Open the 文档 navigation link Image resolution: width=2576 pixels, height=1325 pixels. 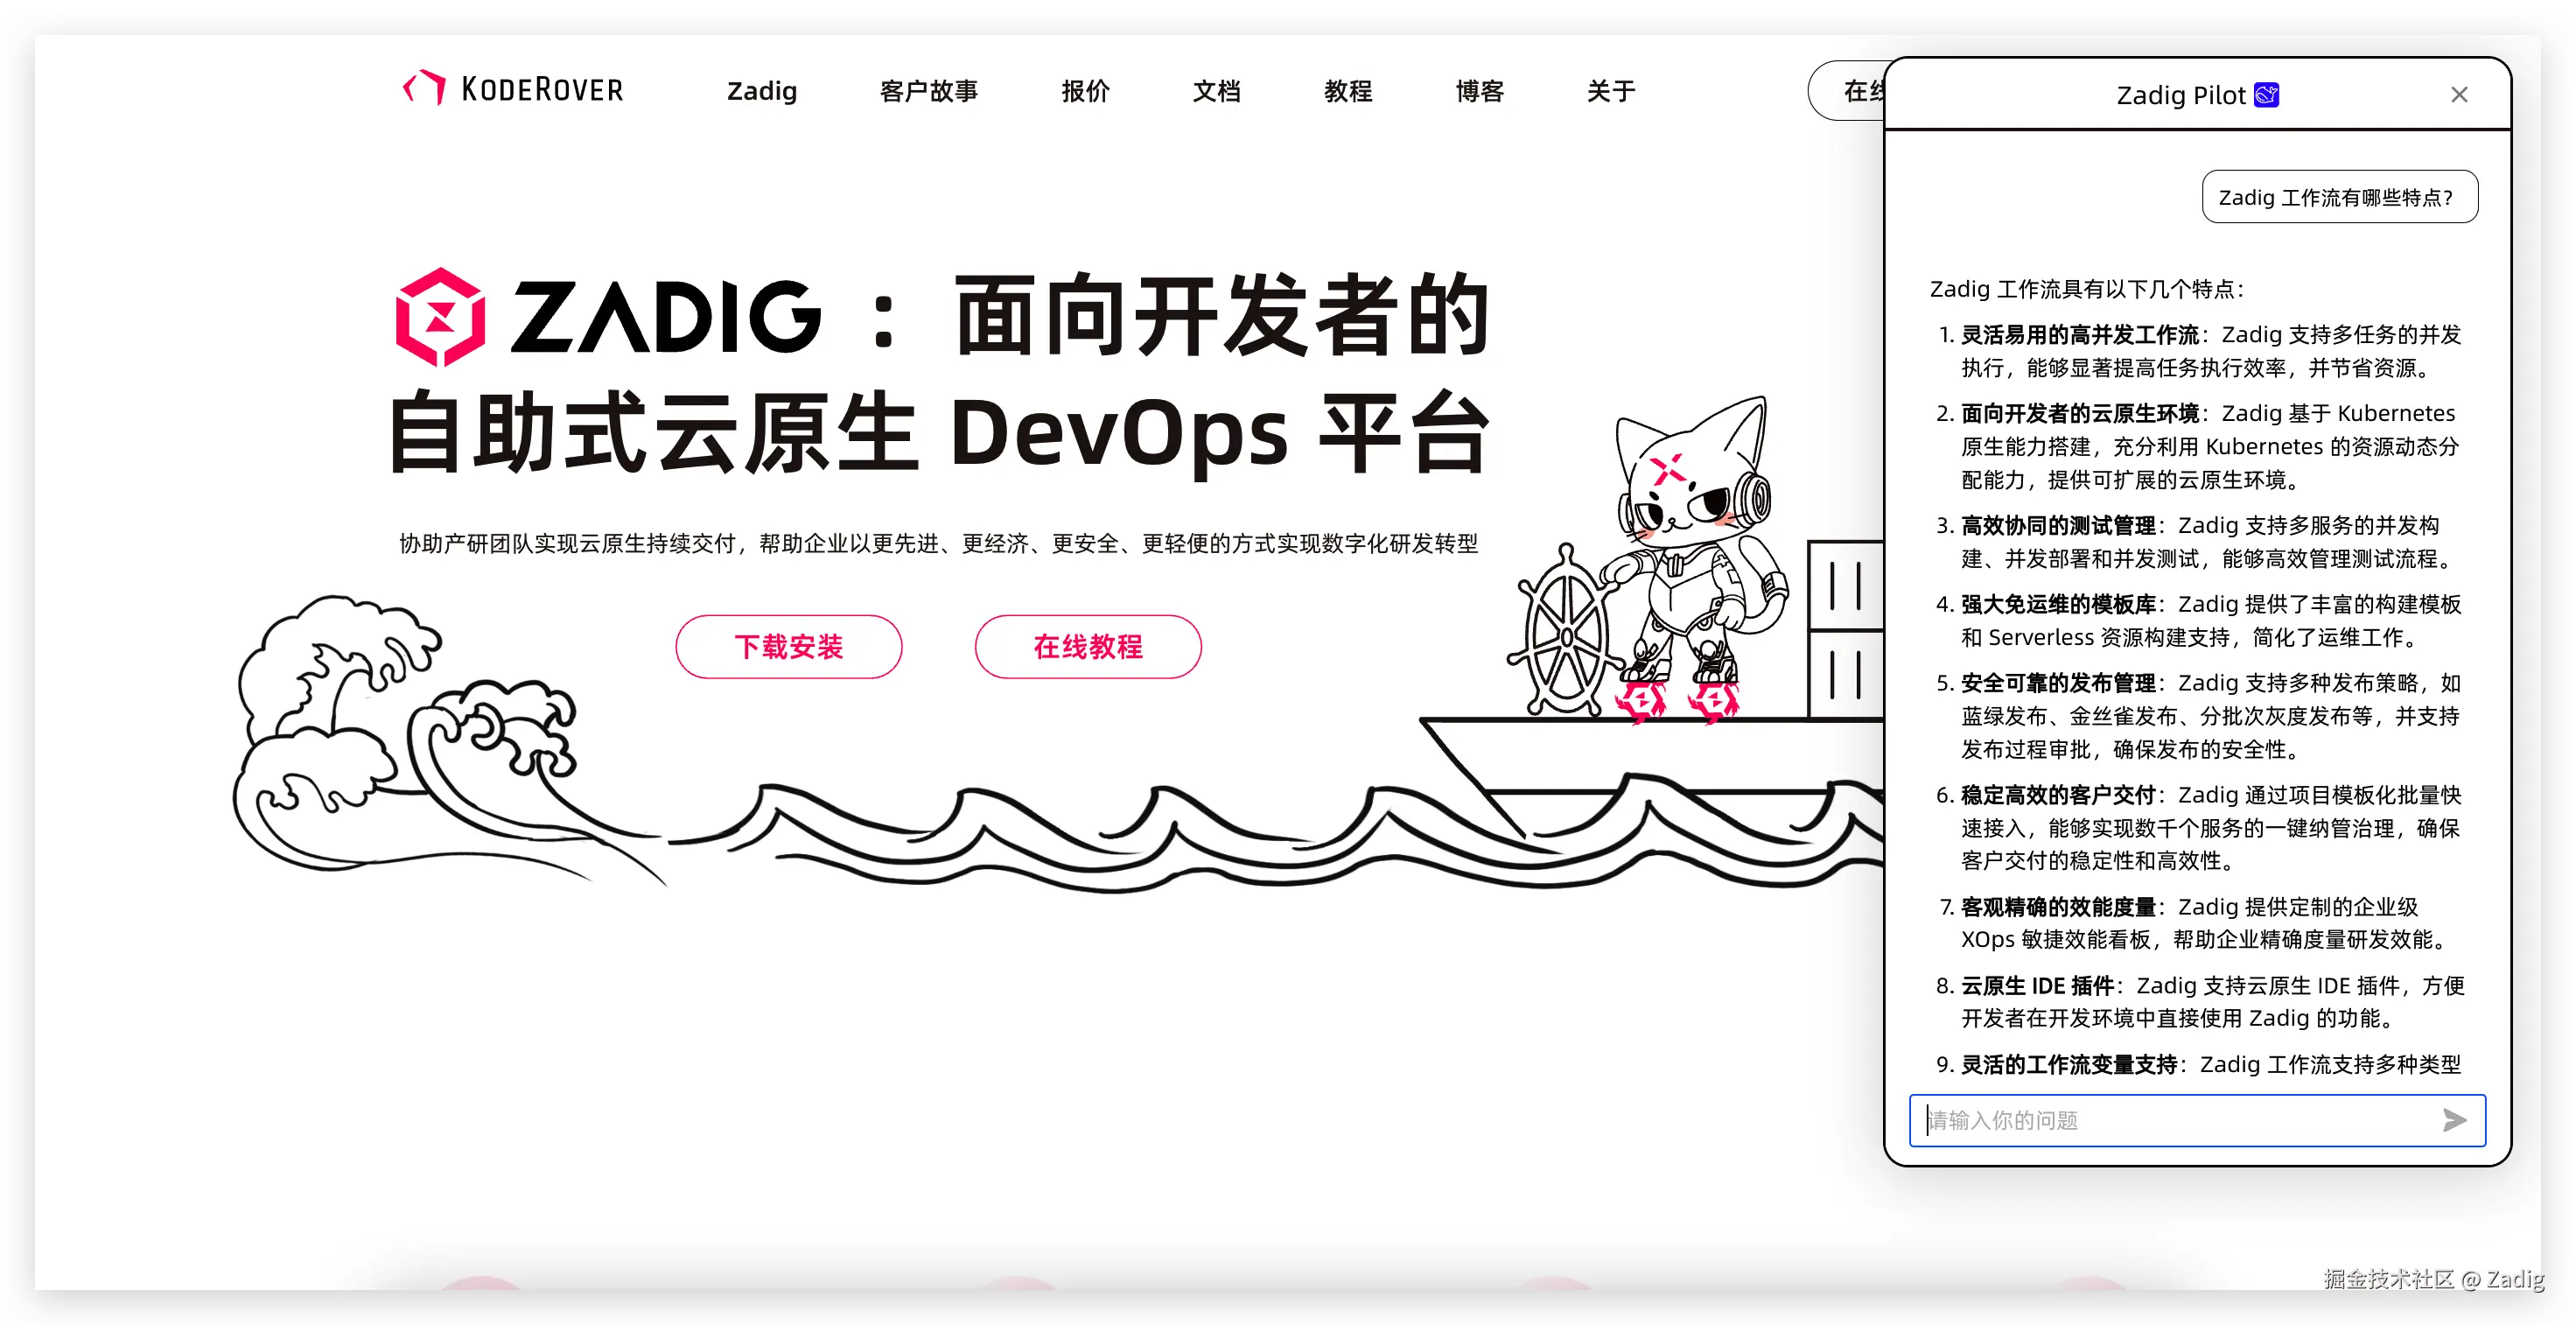[1216, 91]
